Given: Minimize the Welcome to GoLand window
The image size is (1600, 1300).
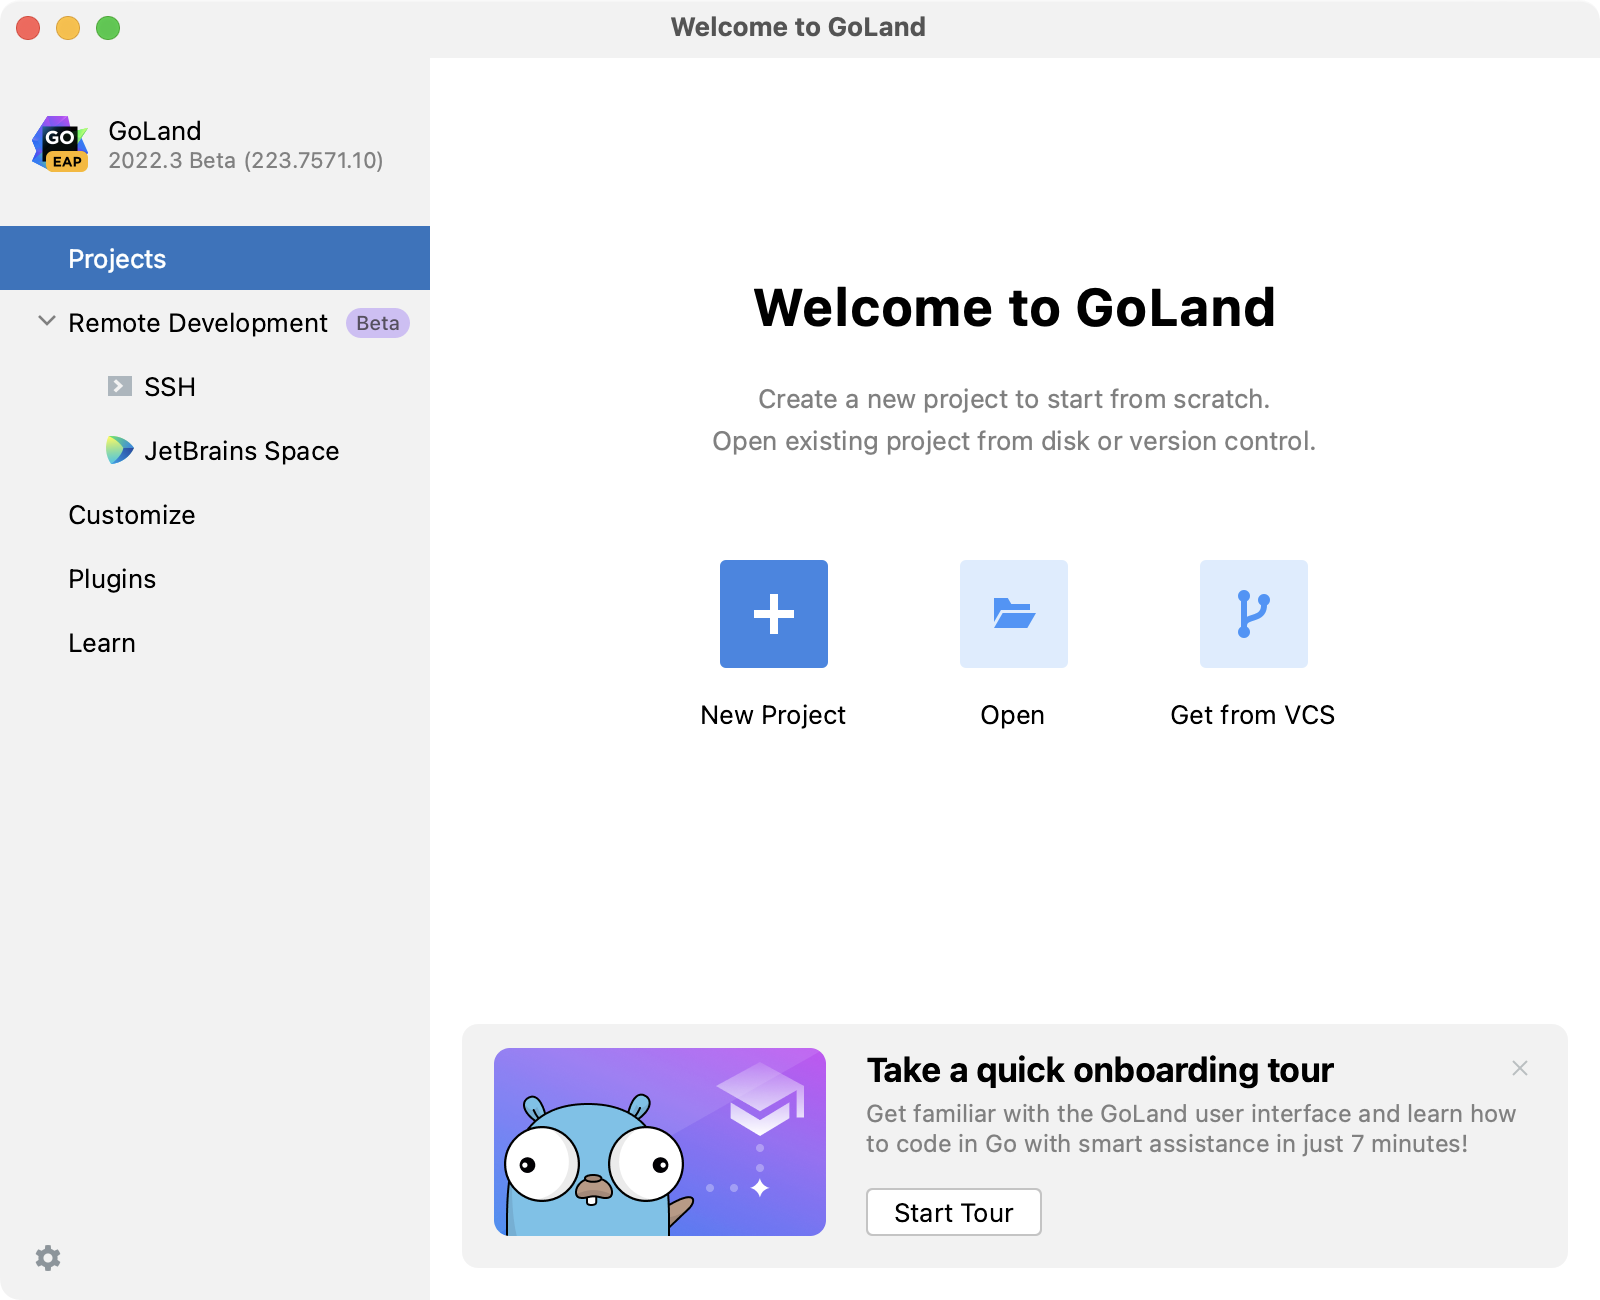Looking at the screenshot, I should pos(68,28).
